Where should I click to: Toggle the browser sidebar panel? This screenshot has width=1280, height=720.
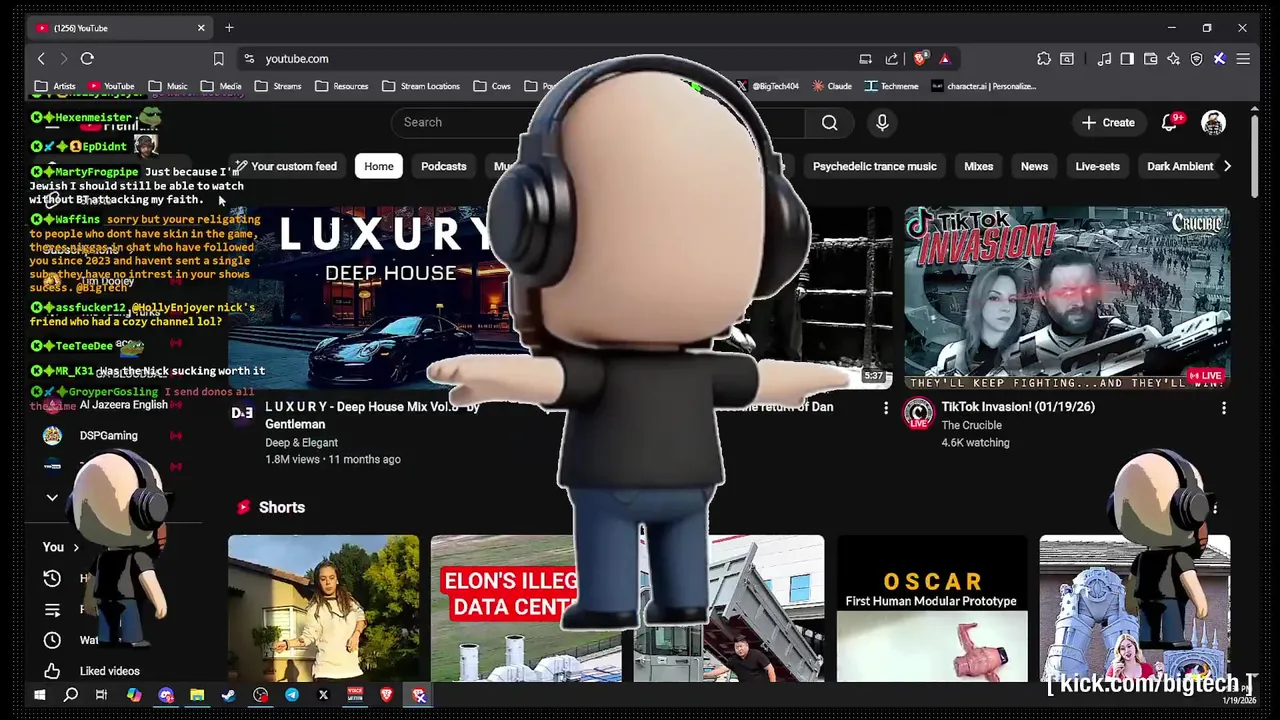pos(1127,59)
